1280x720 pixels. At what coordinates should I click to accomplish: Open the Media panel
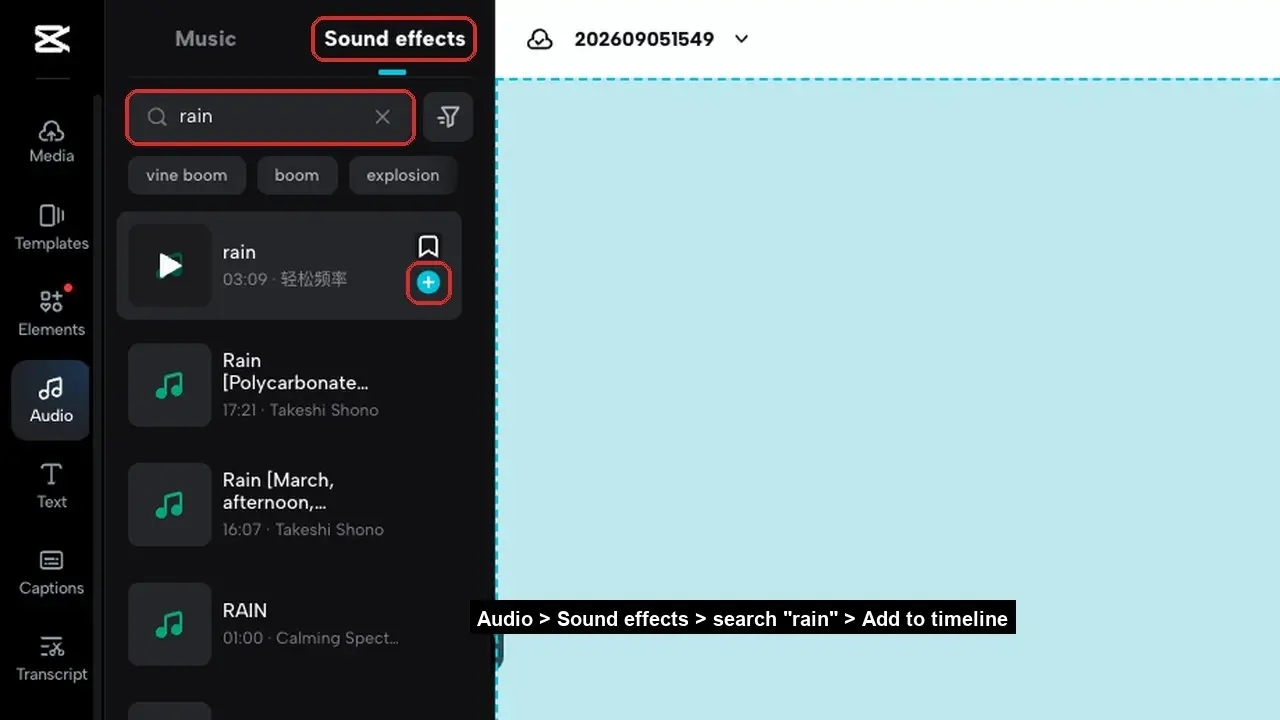[x=51, y=142]
